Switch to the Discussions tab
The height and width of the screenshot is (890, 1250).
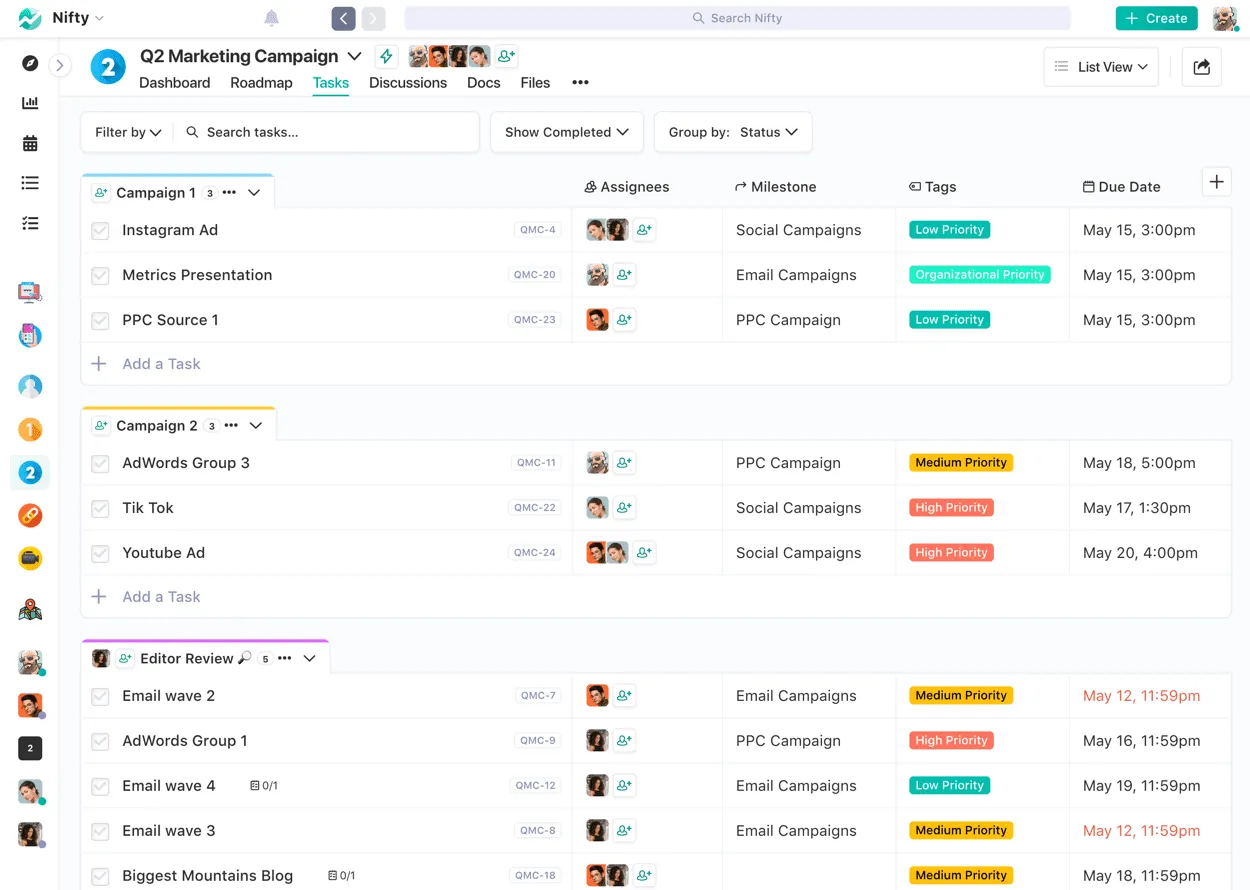408,83
